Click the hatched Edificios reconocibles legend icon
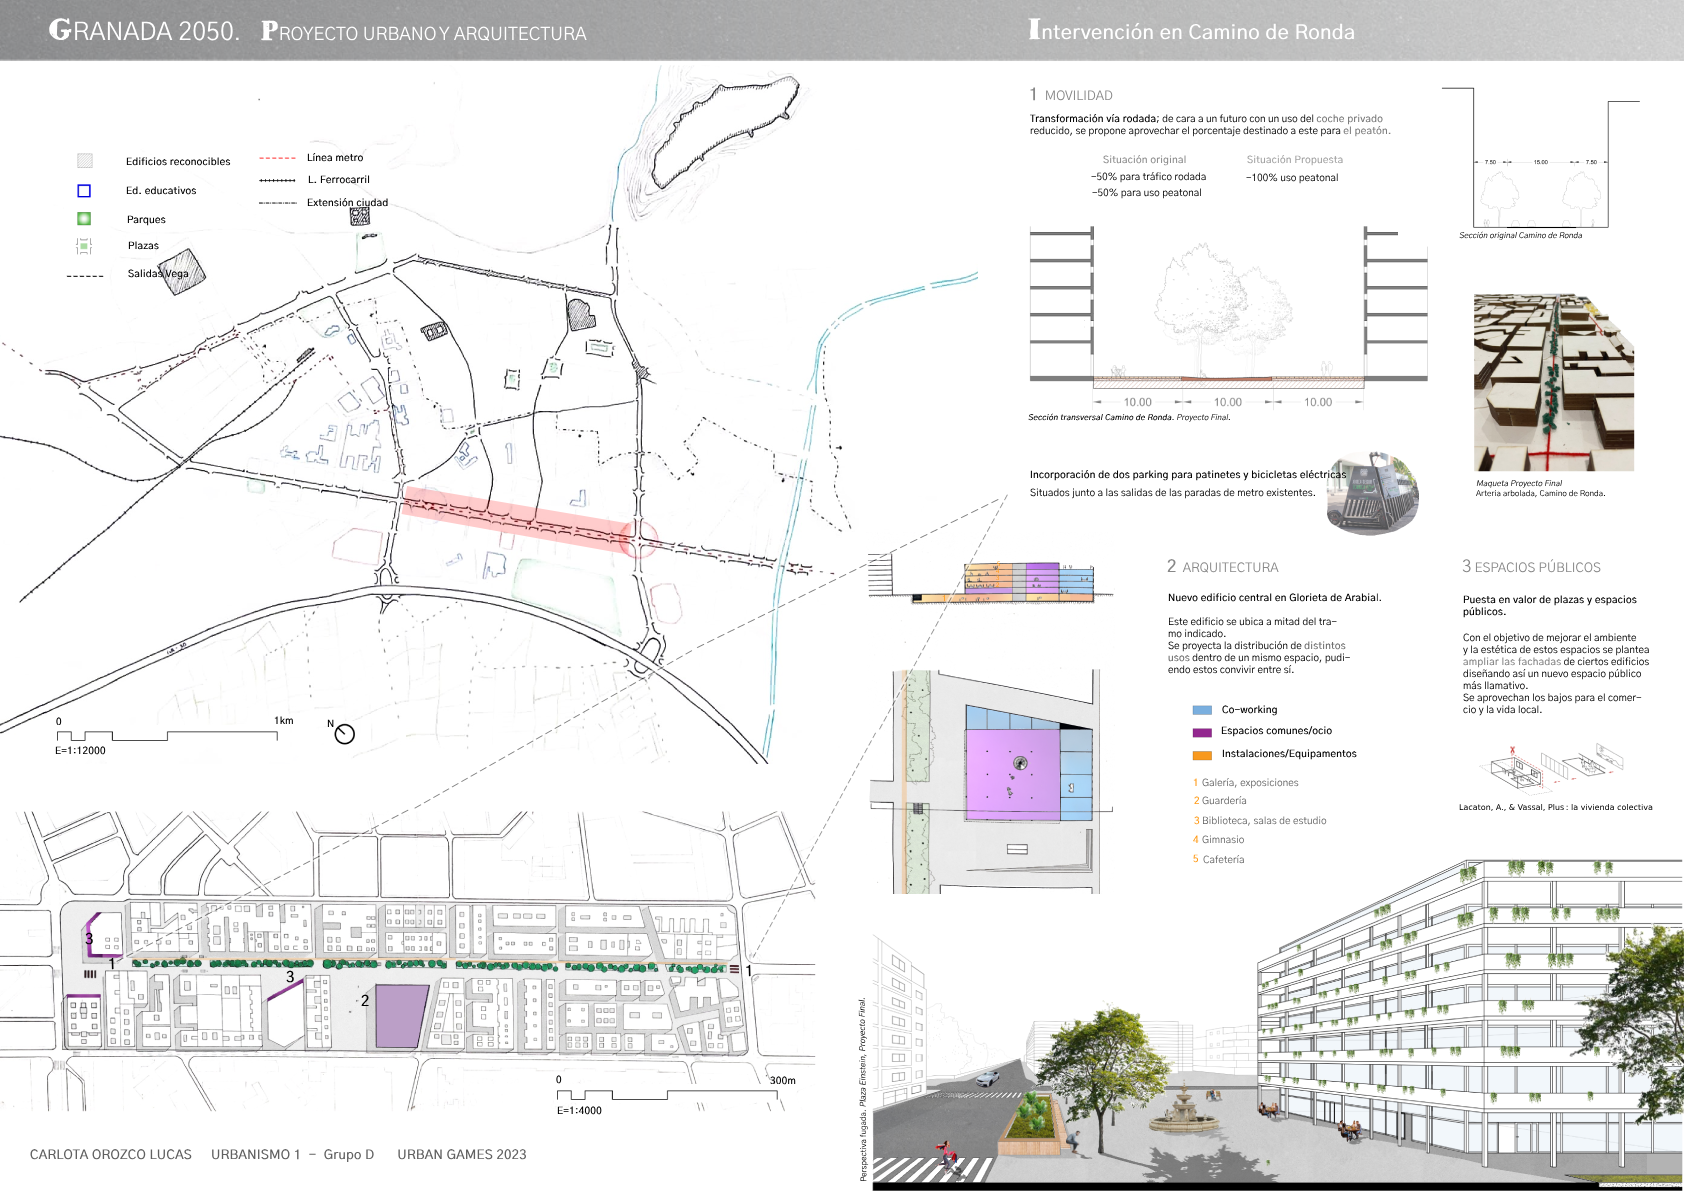The width and height of the screenshot is (1684, 1191). click(85, 161)
